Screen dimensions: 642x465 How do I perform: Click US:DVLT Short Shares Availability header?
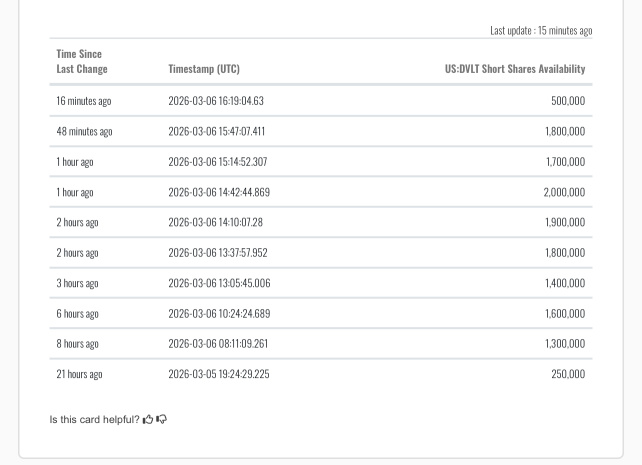[515, 69]
